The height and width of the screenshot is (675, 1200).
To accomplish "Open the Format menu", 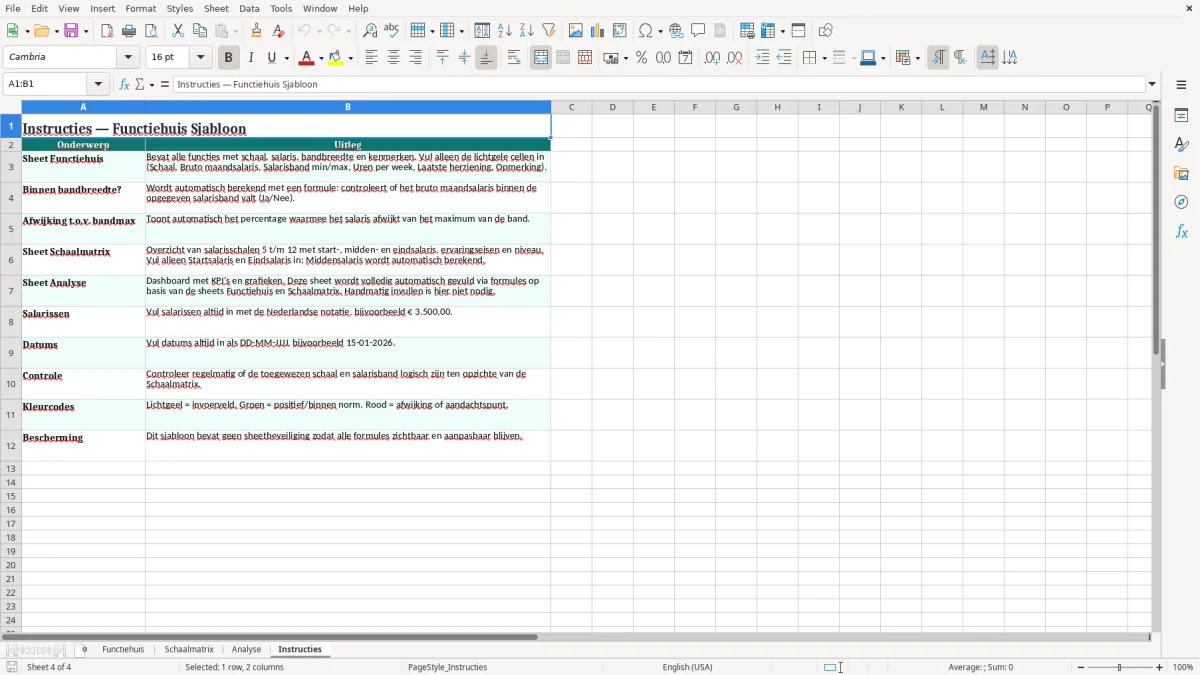I will pos(140,8).
